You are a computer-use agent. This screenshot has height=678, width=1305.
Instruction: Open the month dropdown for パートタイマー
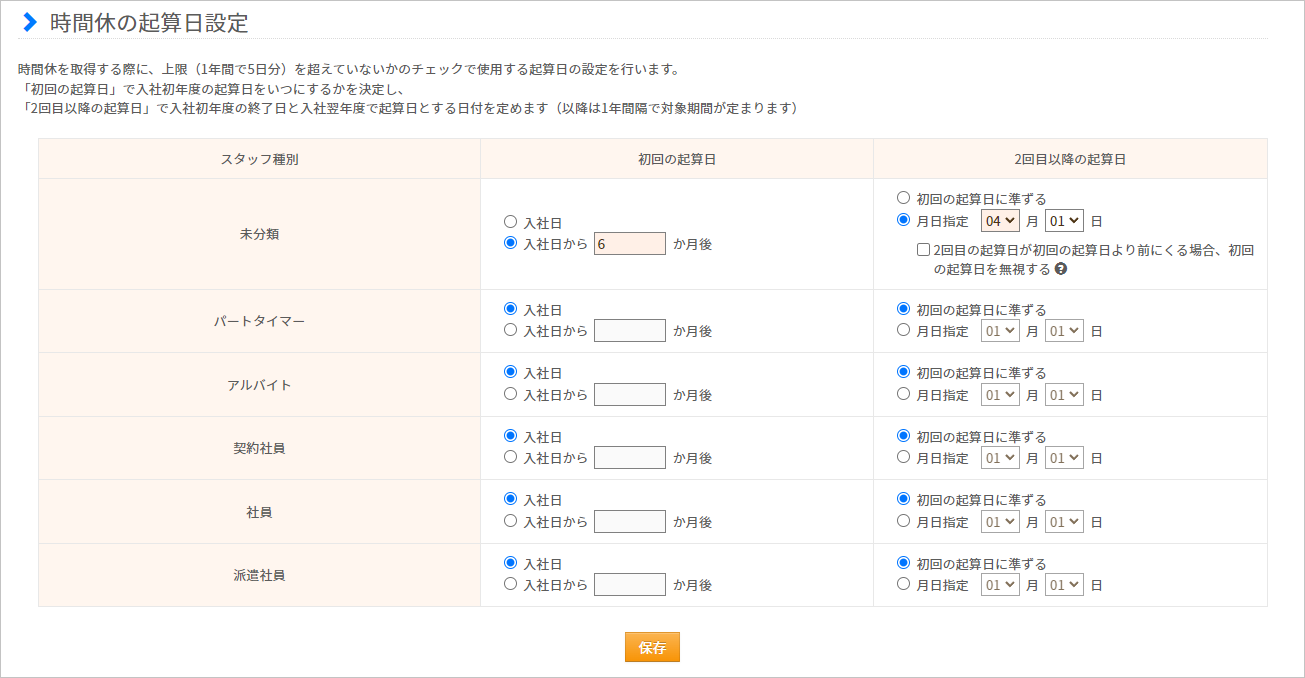[x=1000, y=330]
